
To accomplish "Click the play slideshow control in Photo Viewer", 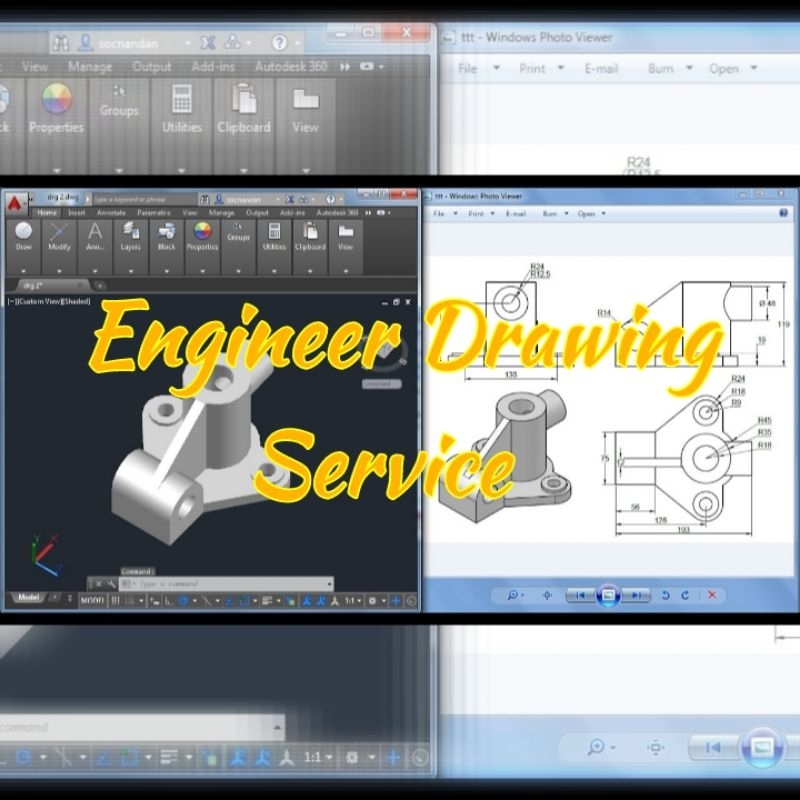I will (609, 595).
